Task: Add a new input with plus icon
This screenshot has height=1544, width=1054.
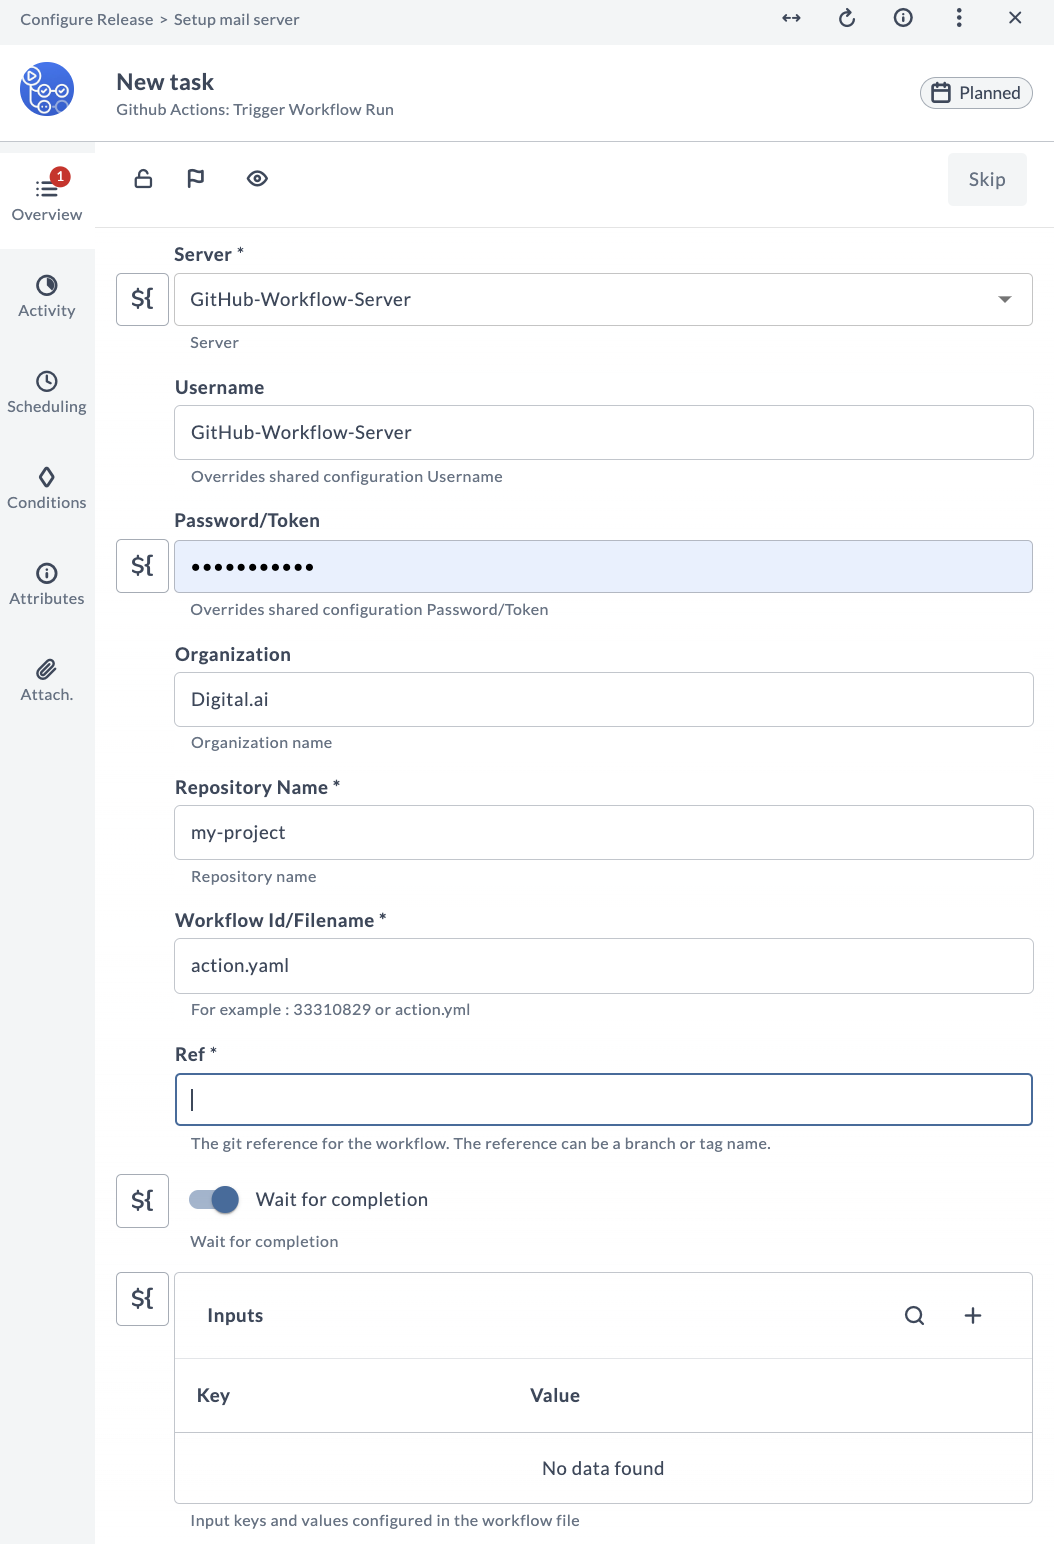Action: click(x=973, y=1315)
